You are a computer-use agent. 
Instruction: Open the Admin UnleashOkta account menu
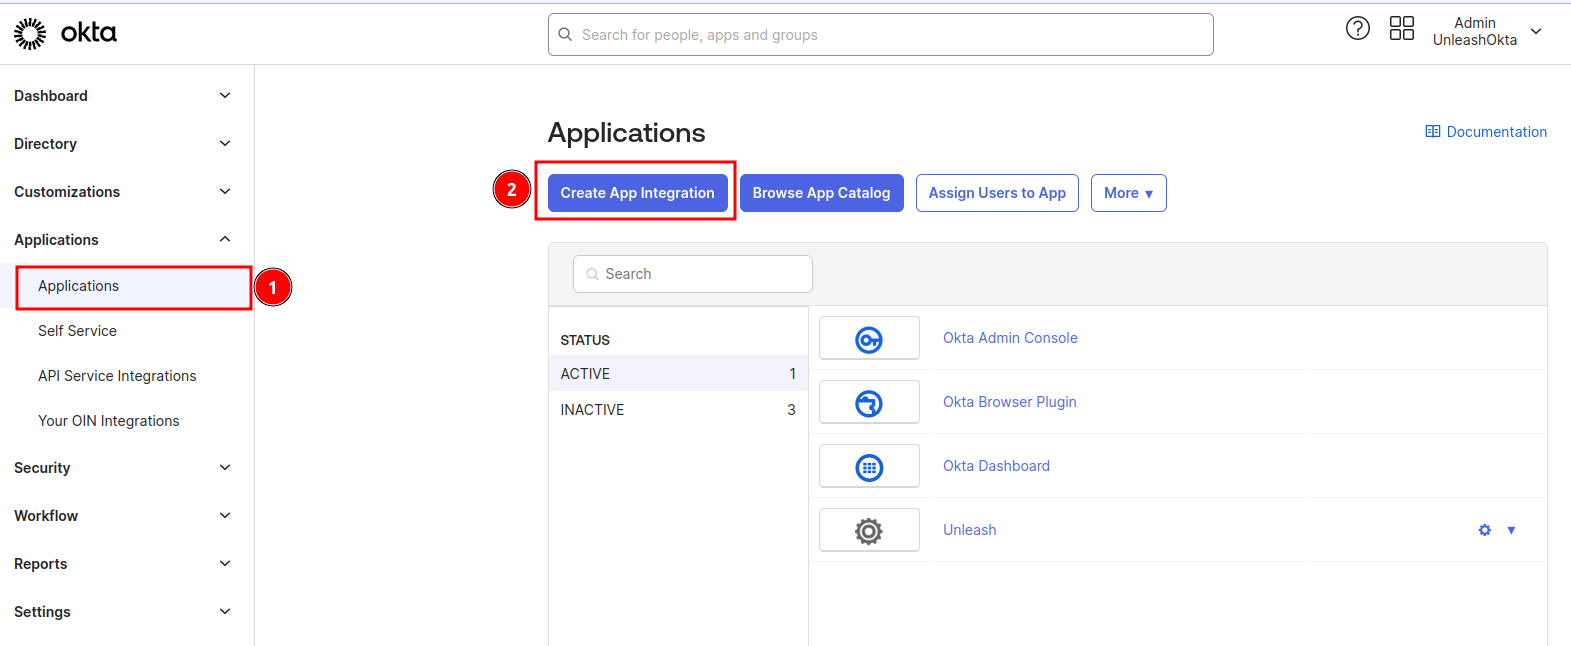click(1486, 32)
